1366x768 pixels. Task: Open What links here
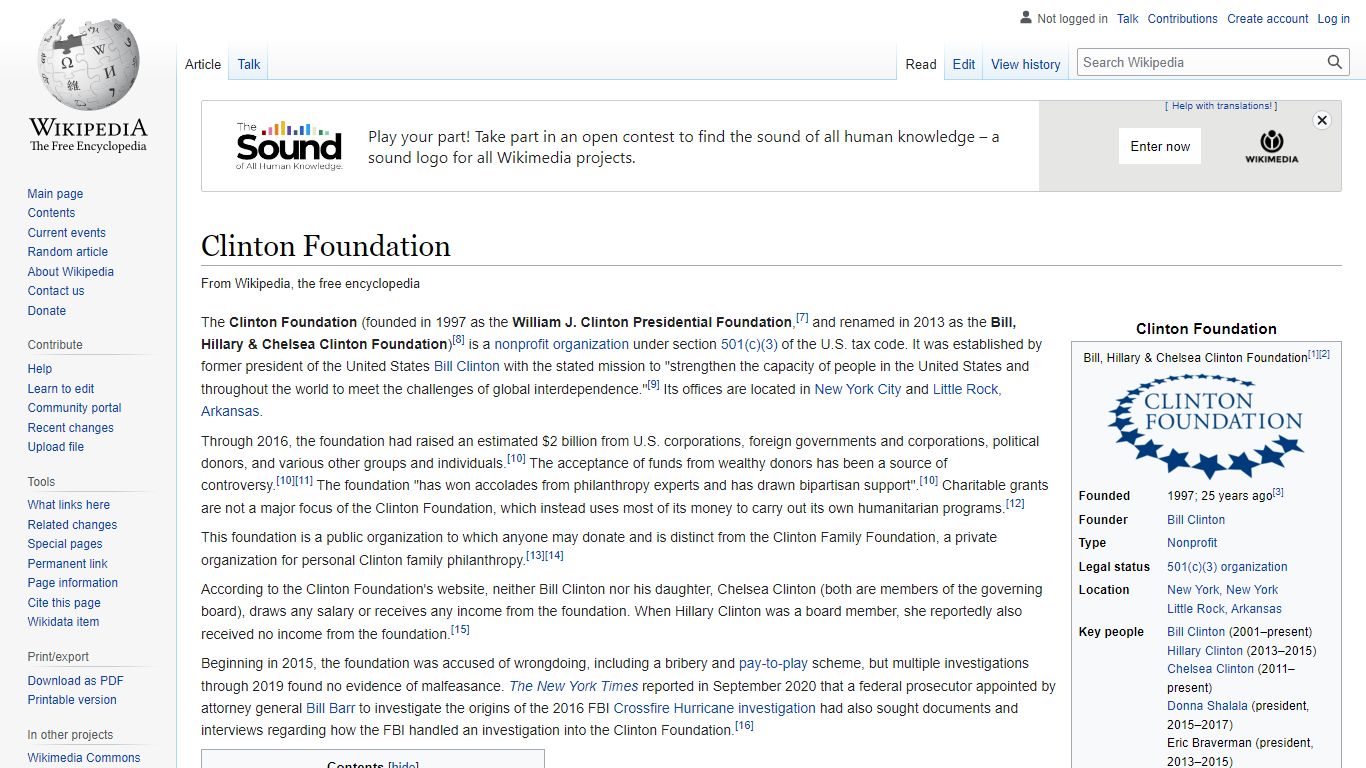pyautogui.click(x=69, y=505)
